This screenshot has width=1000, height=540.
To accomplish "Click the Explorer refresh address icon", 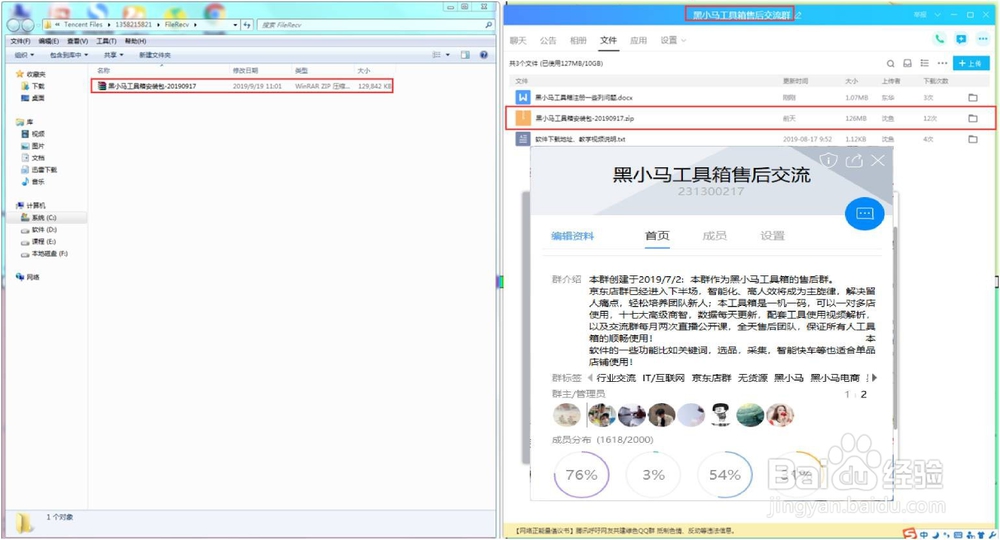I will coord(247,25).
